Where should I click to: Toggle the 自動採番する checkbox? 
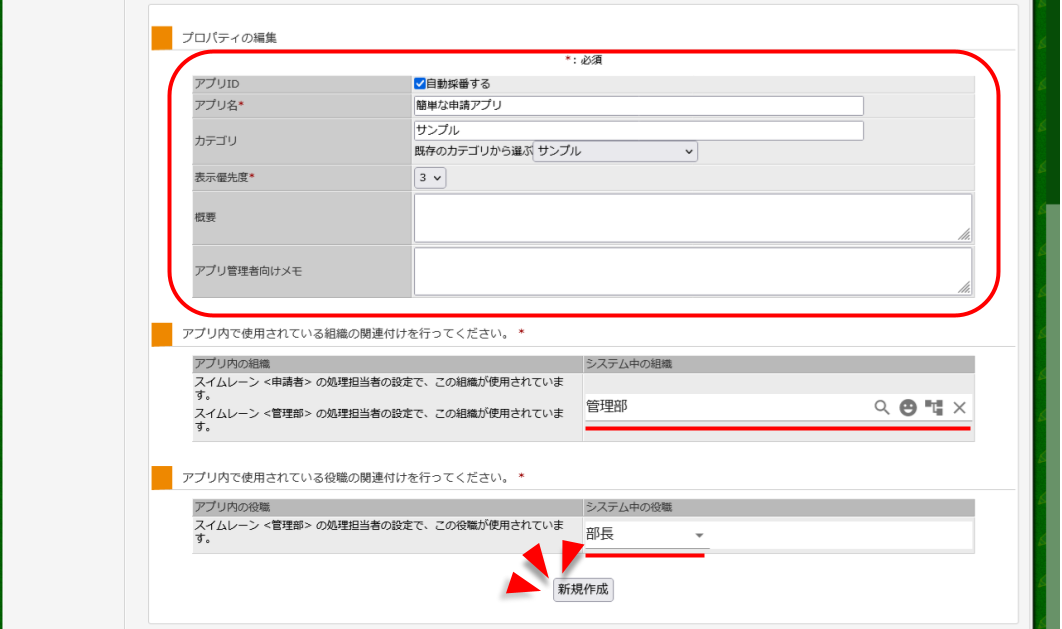tap(420, 83)
